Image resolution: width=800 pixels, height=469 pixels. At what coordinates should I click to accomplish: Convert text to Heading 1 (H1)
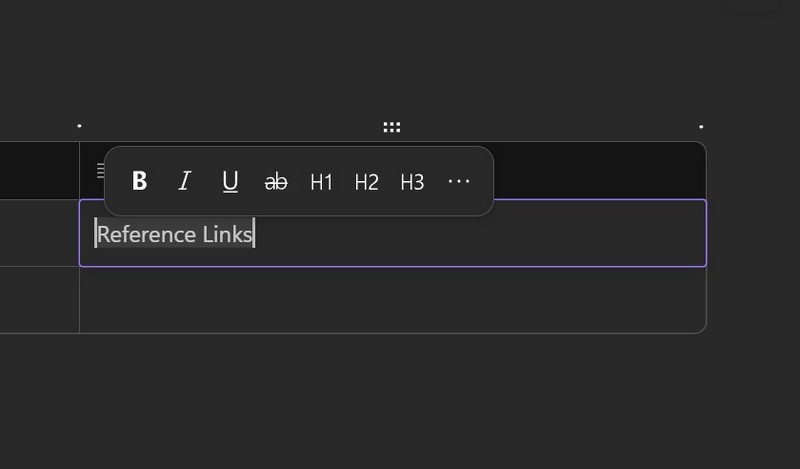coord(321,181)
